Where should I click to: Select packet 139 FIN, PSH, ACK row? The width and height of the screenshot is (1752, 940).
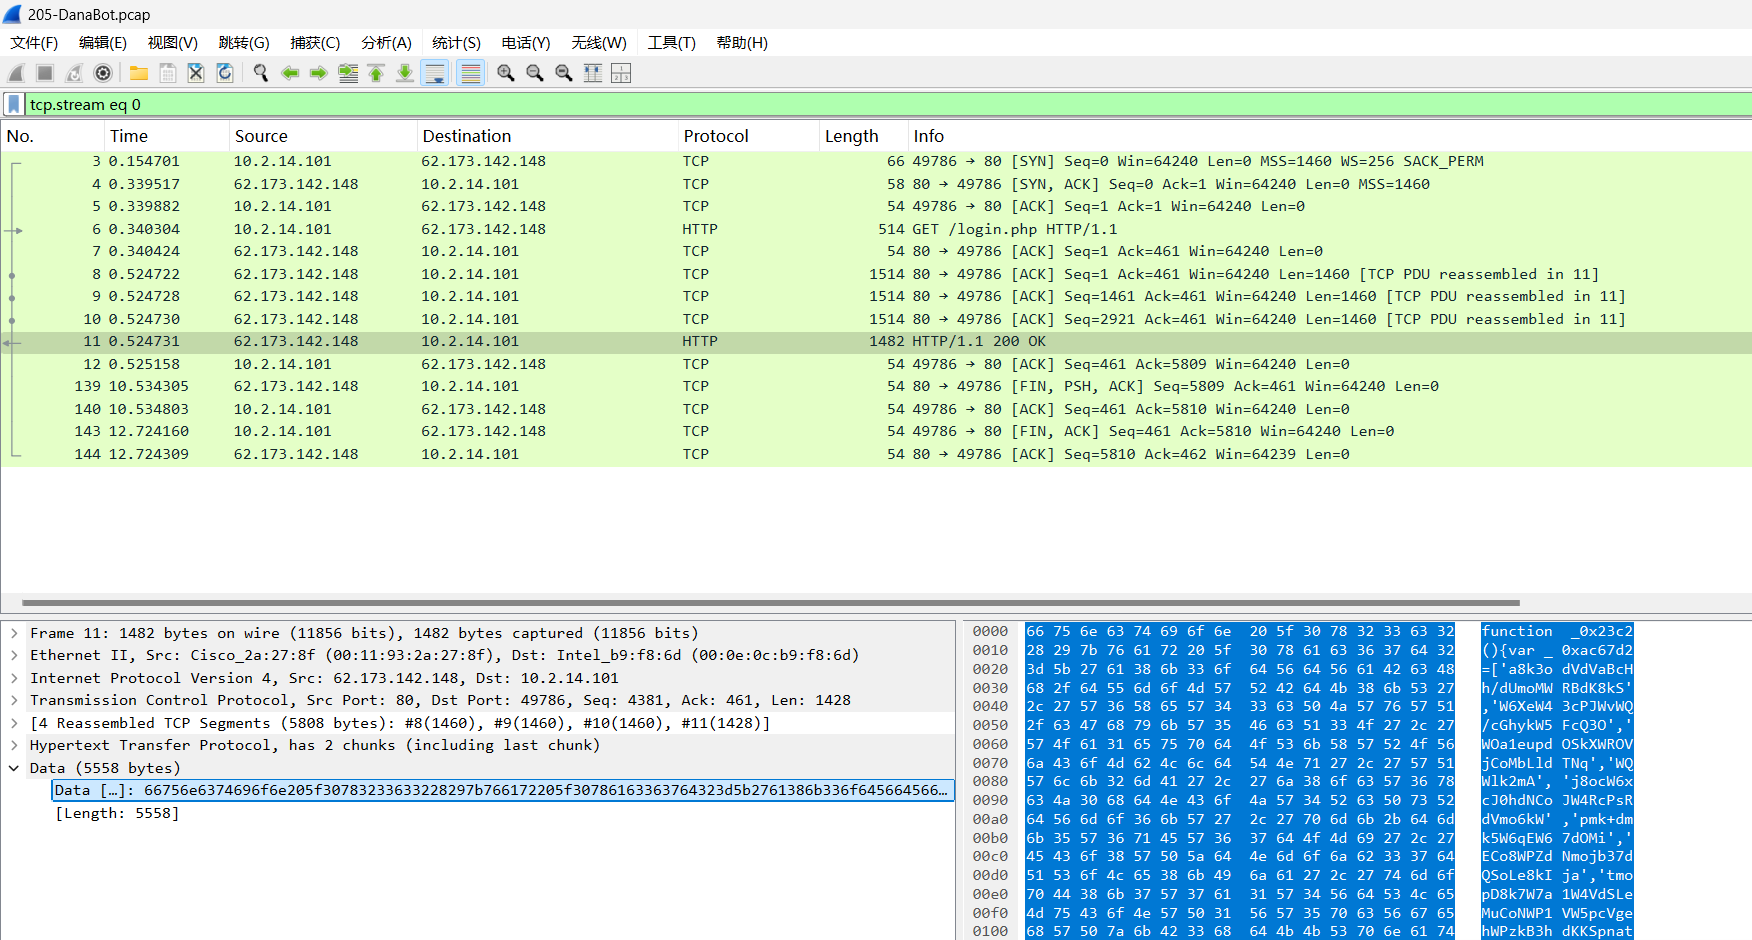click(876, 386)
